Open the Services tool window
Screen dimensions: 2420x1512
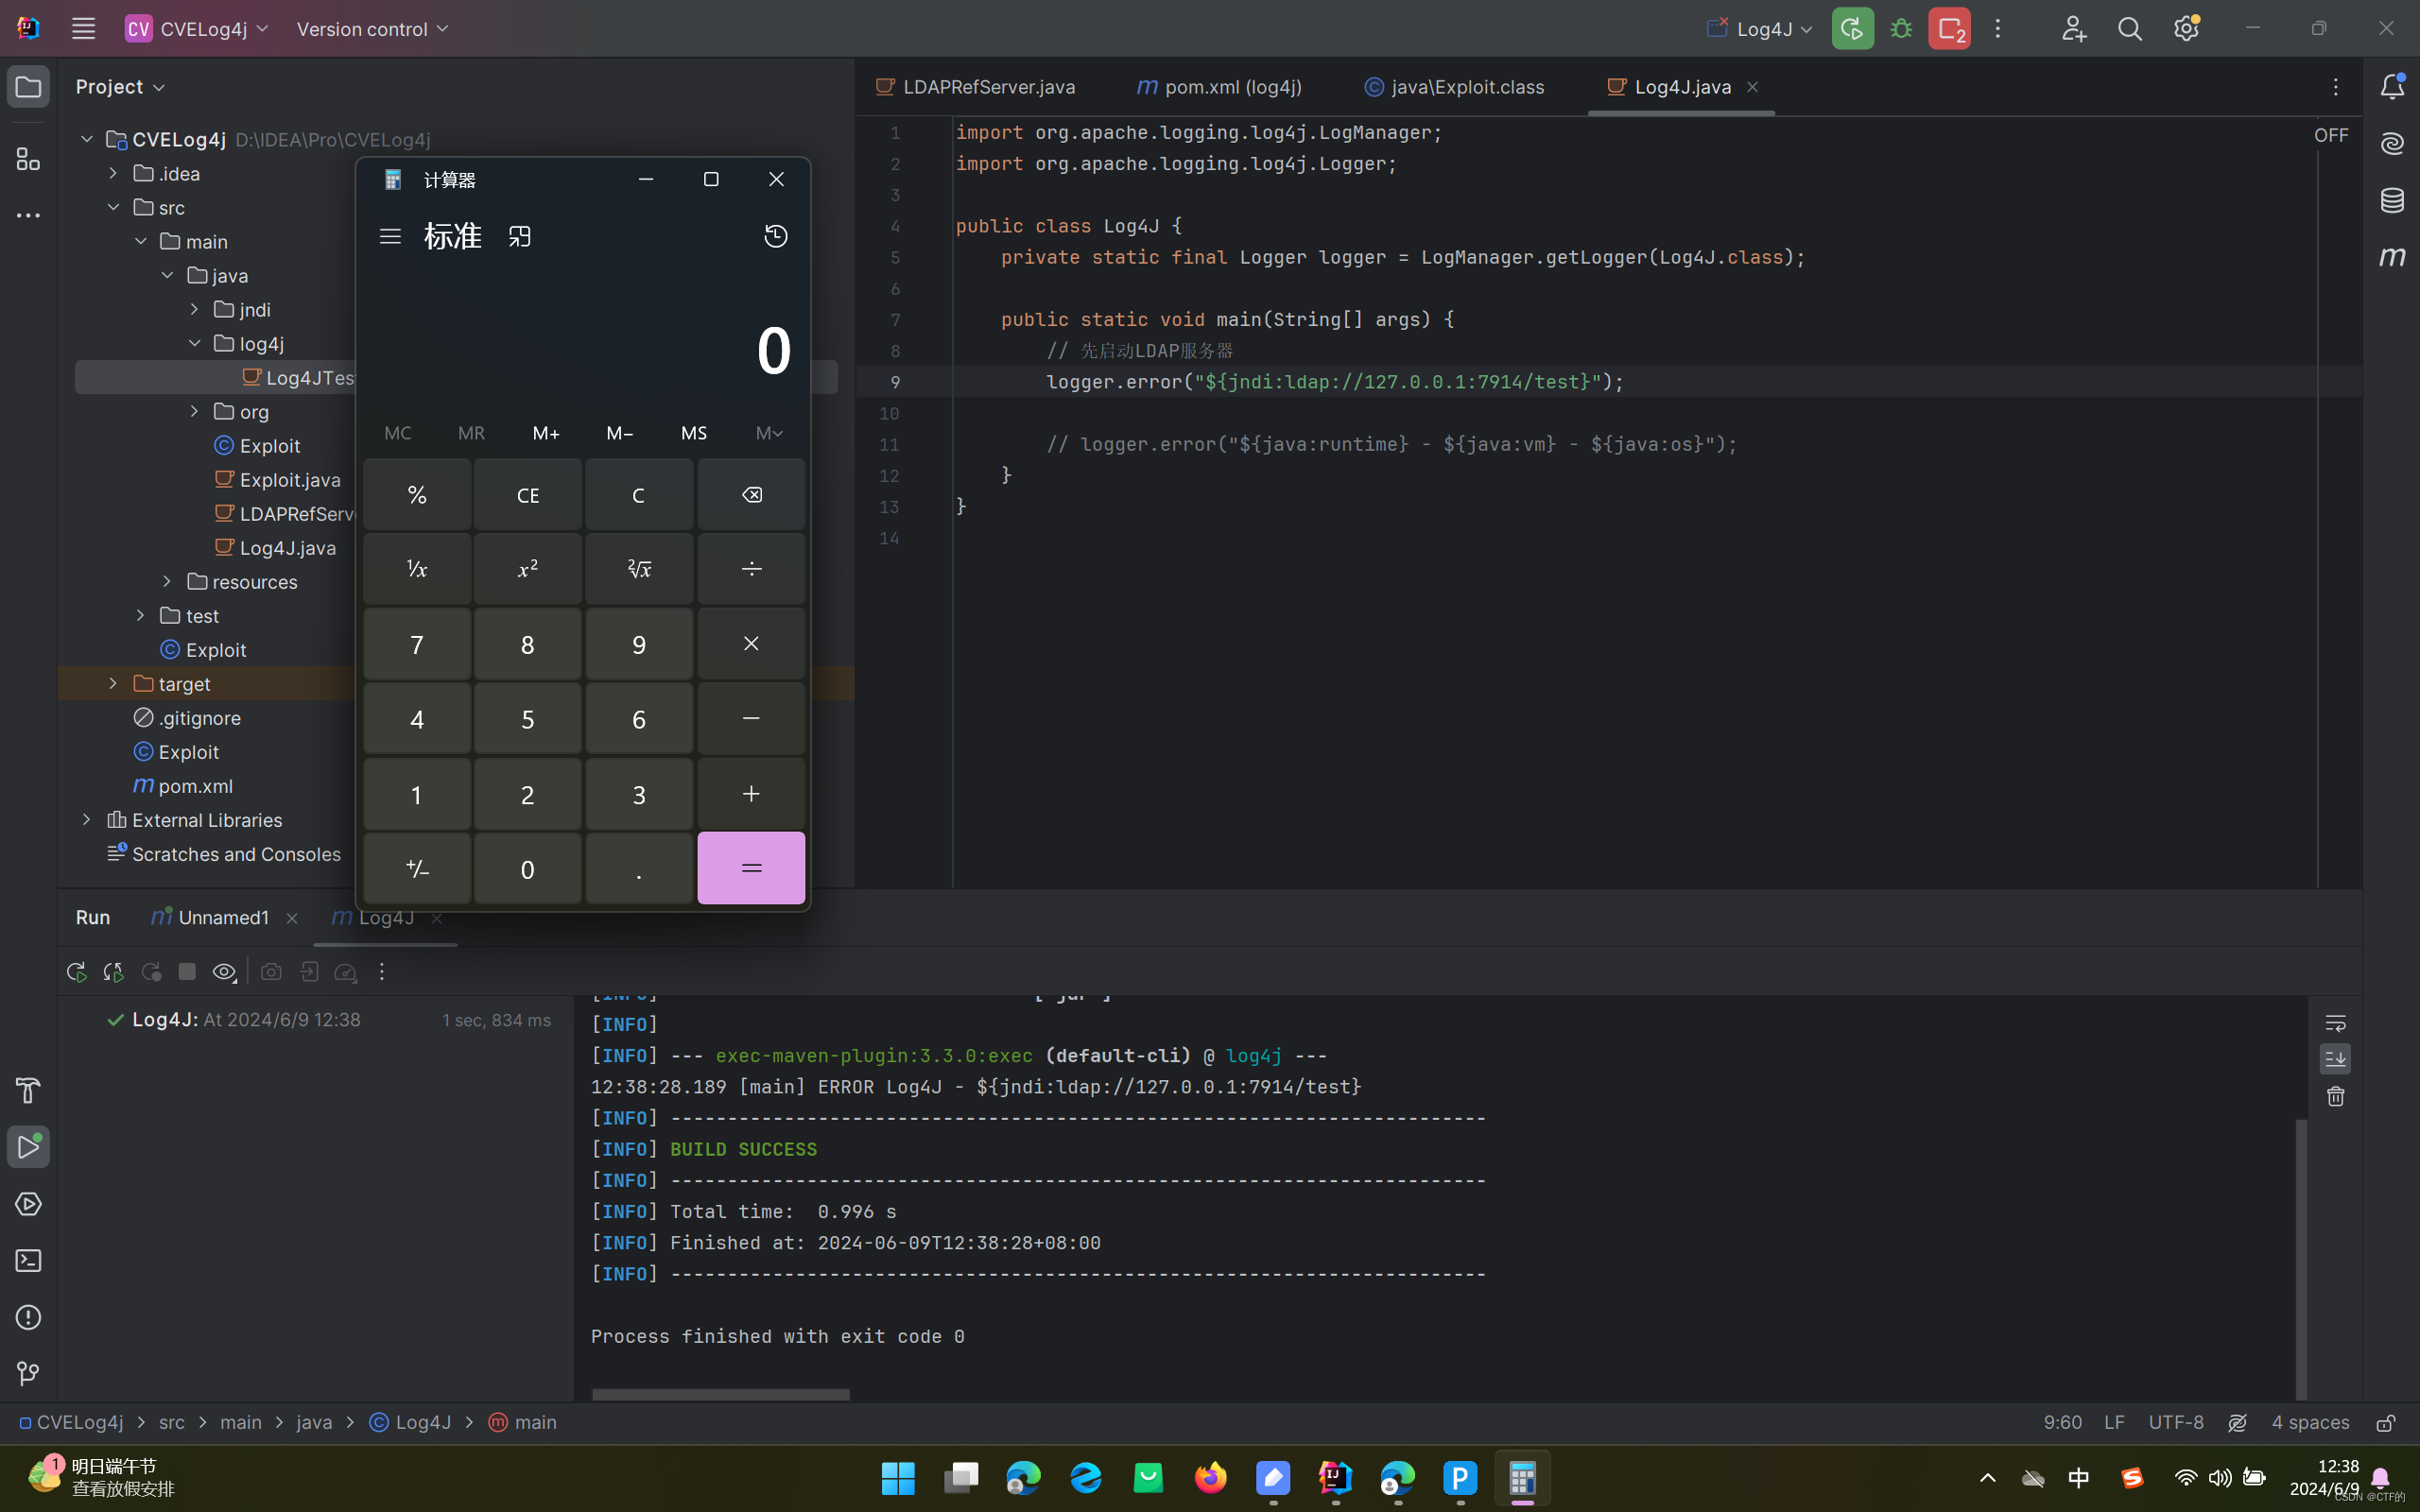pyautogui.click(x=28, y=1204)
